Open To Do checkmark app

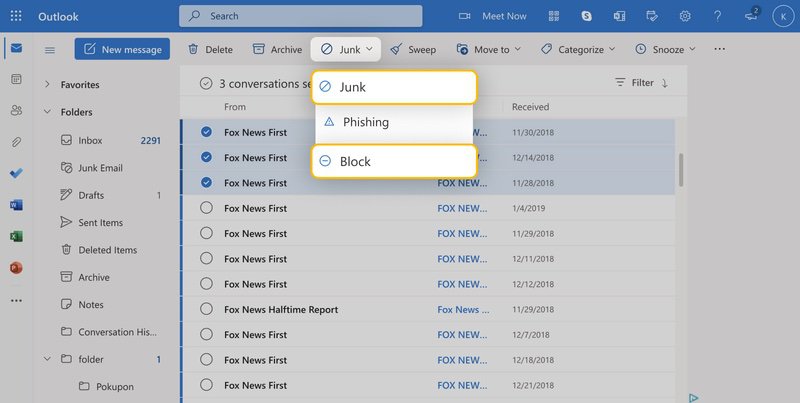click(x=16, y=173)
